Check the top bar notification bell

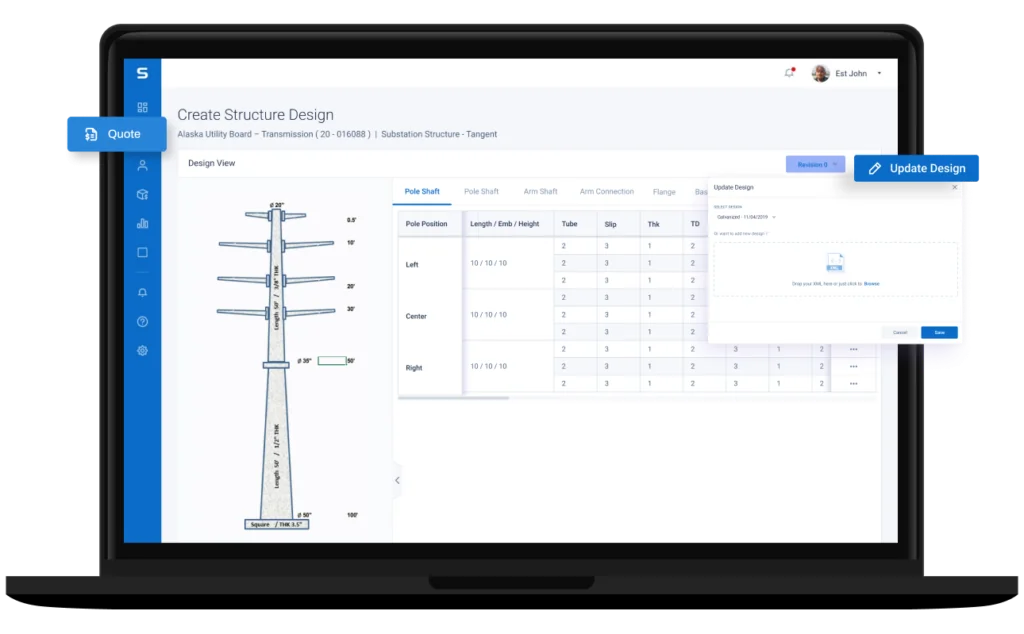789,73
